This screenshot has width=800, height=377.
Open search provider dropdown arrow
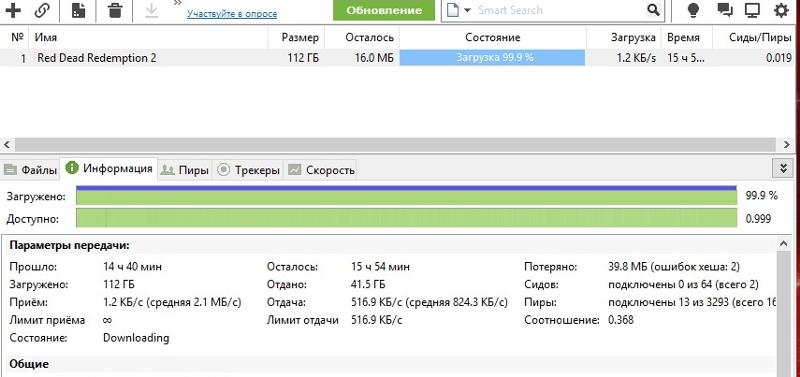[467, 10]
